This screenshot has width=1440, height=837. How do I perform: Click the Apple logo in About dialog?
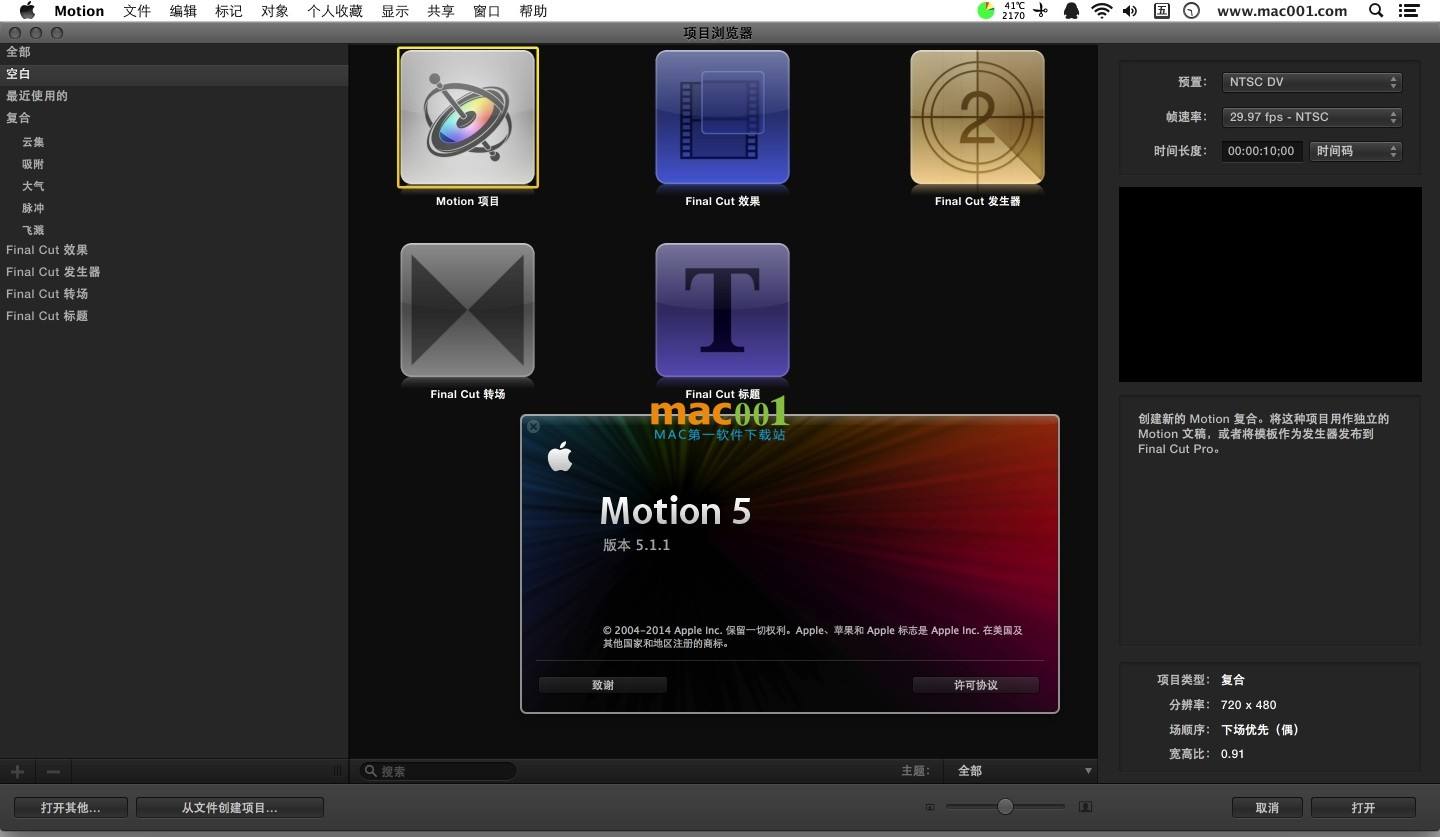pyautogui.click(x=560, y=457)
